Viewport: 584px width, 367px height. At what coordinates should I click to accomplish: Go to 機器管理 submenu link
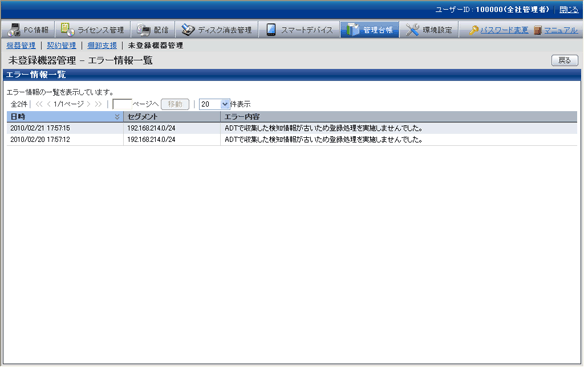coord(21,45)
